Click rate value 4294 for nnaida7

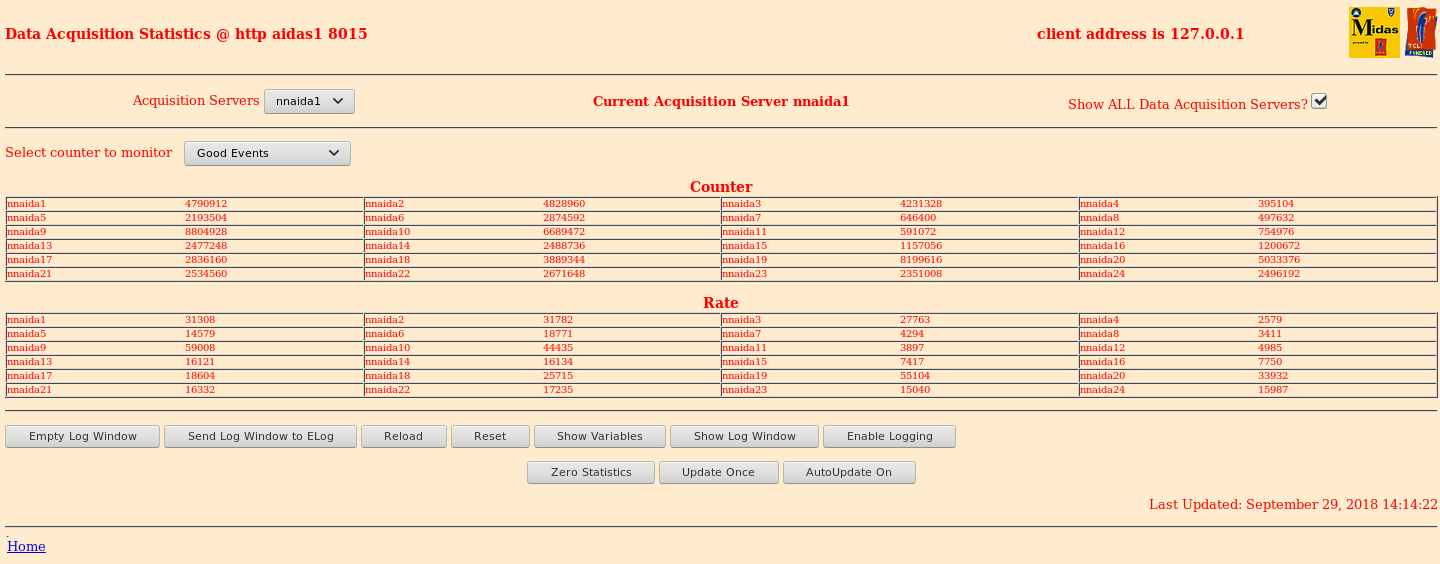912,334
